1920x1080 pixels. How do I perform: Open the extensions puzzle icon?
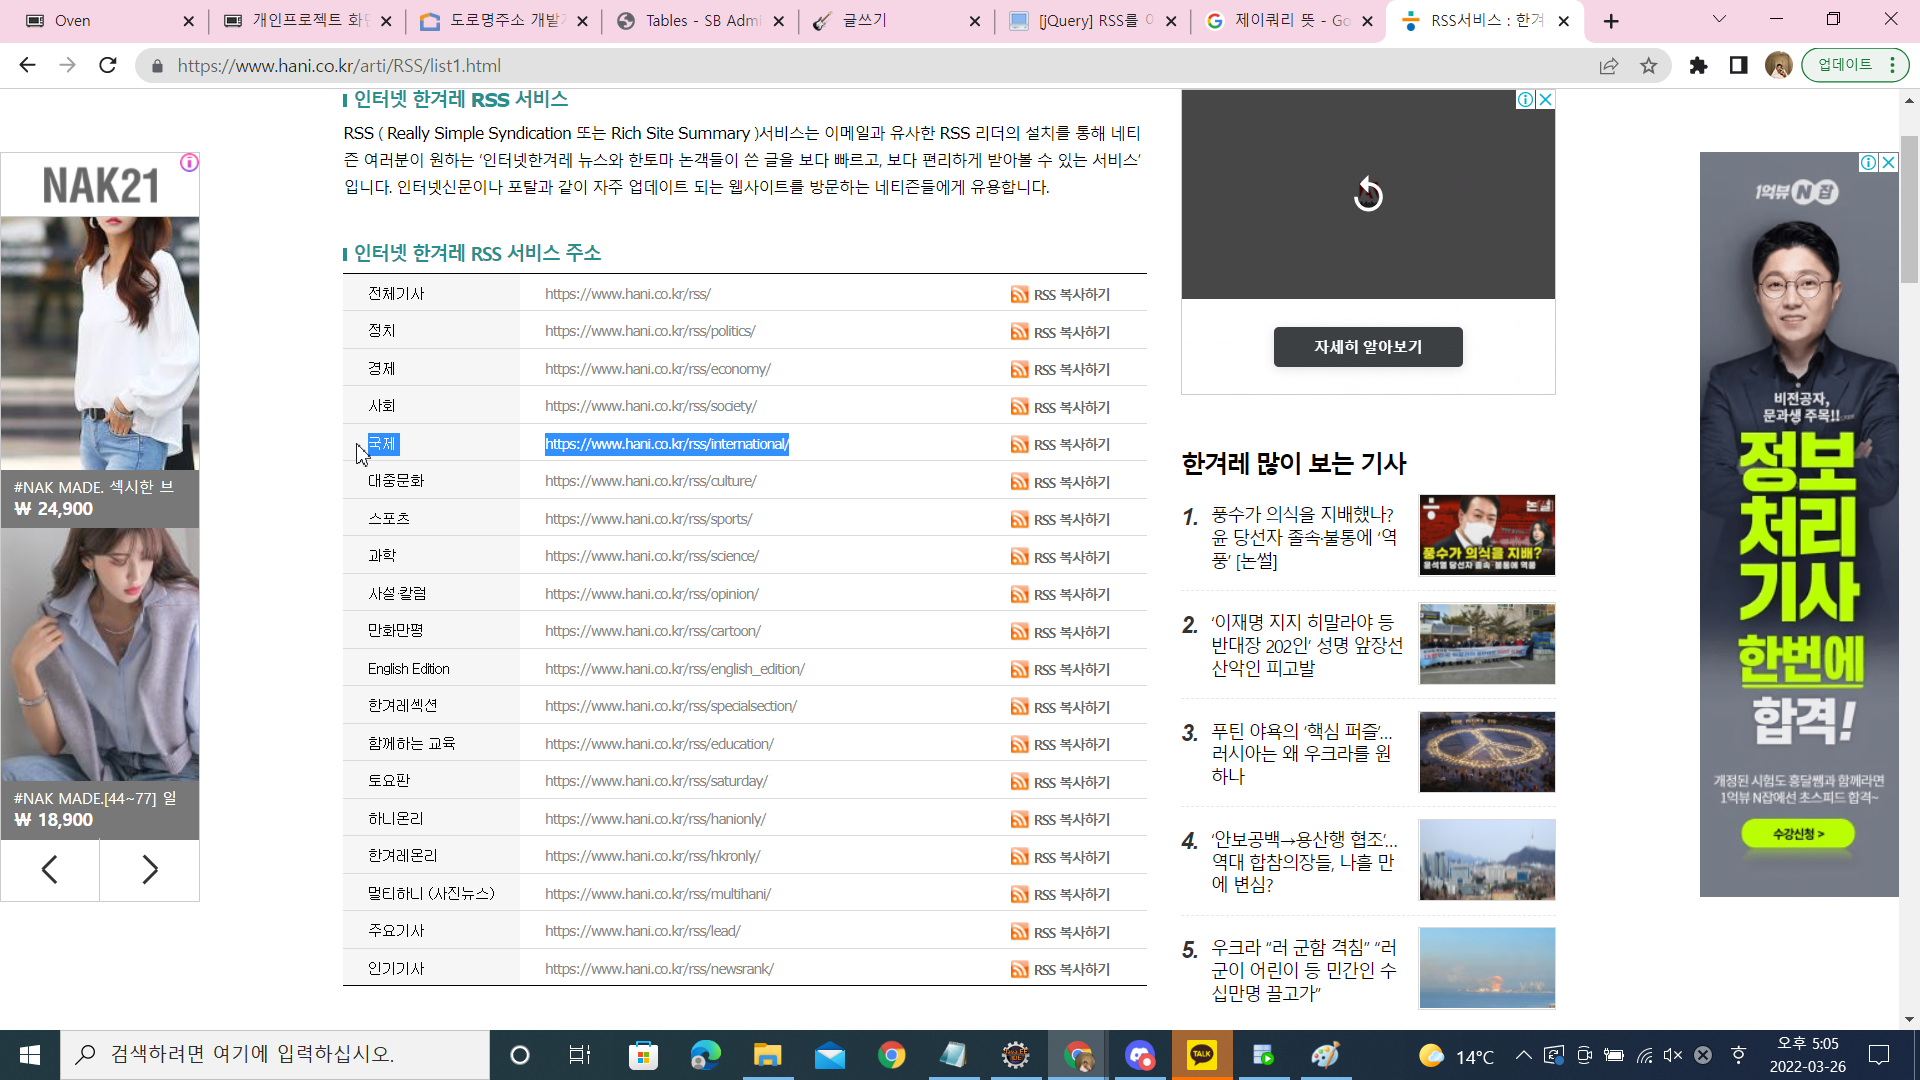[1698, 66]
